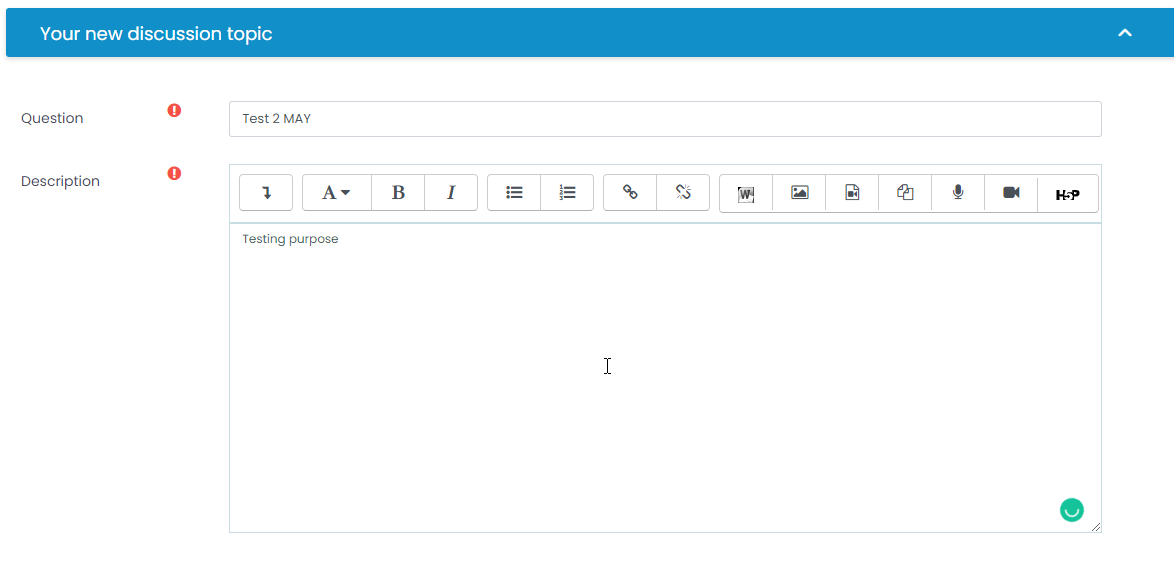1174x563 pixels.
Task: Record audio with the microphone icon
Action: coord(958,193)
